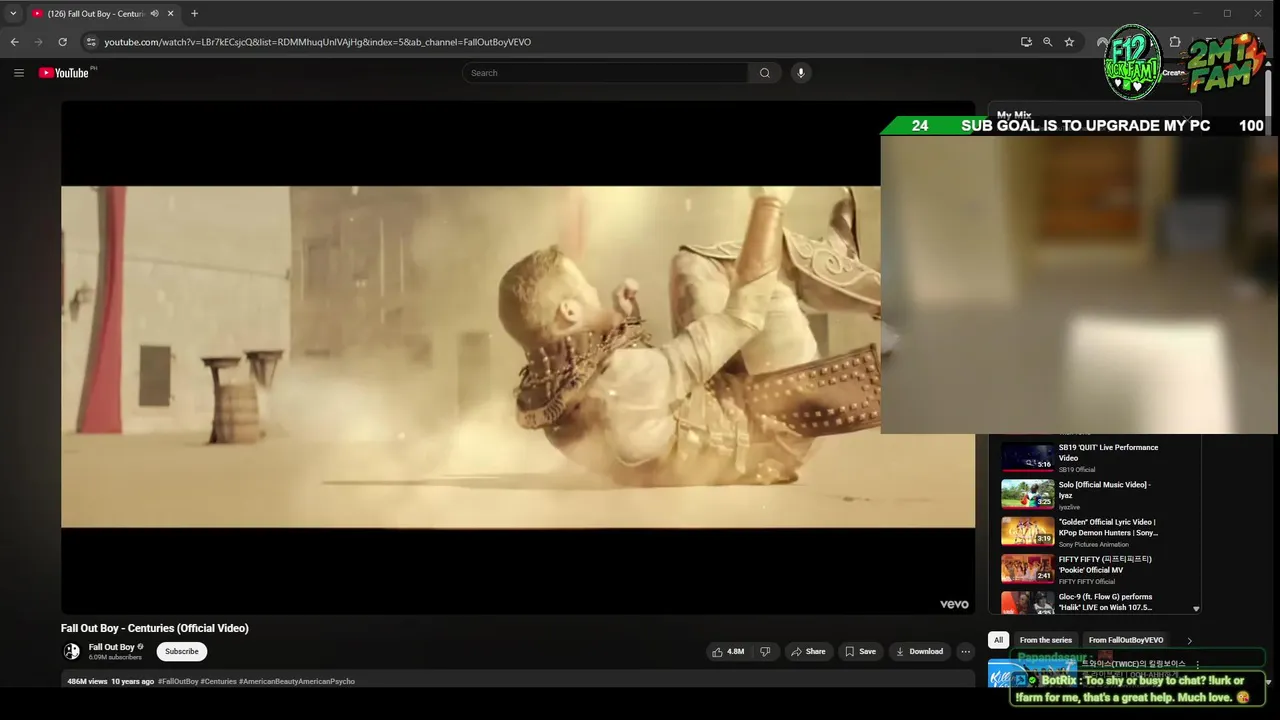The image size is (1280, 720).
Task: View site information icon in the address bar
Action: (91, 42)
